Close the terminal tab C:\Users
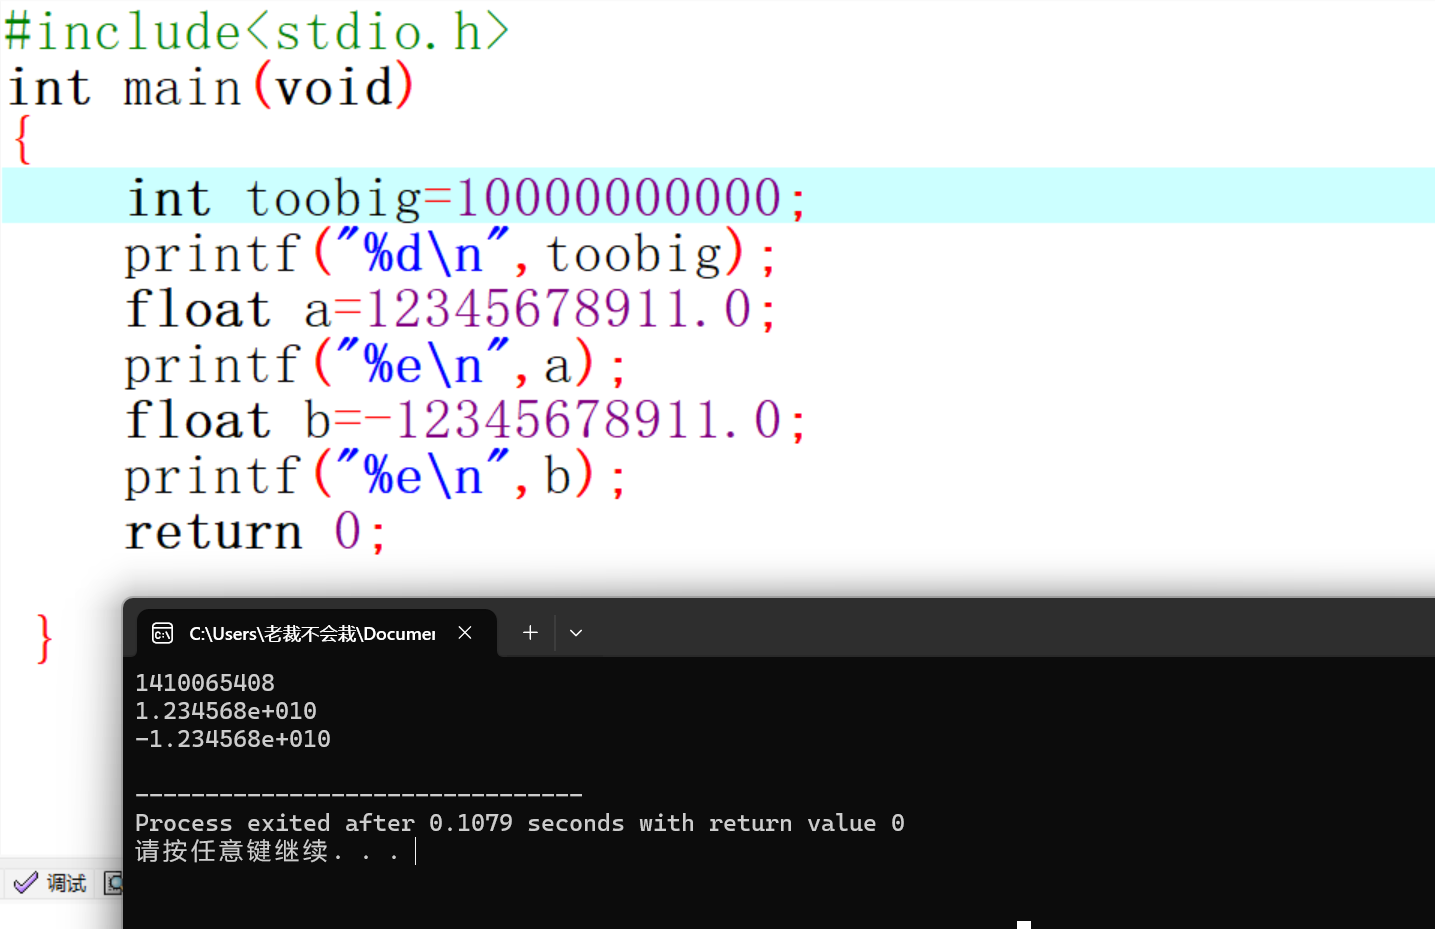 coord(465,633)
